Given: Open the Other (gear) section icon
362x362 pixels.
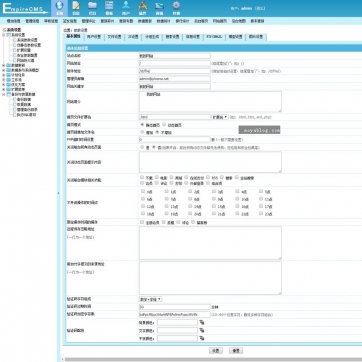Looking at the screenshot, I should 176,8.
